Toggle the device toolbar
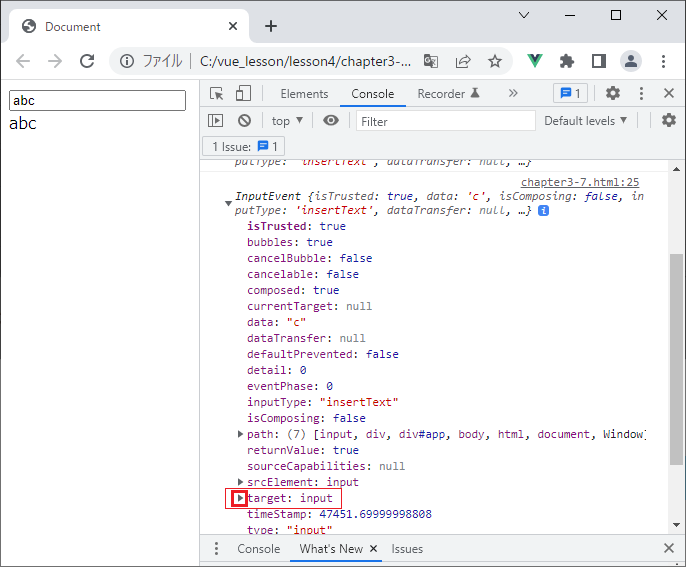 pos(243,94)
